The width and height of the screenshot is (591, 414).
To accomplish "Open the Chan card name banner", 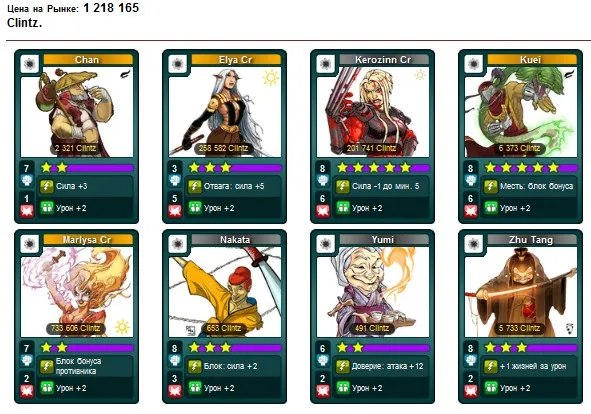I will 88,60.
